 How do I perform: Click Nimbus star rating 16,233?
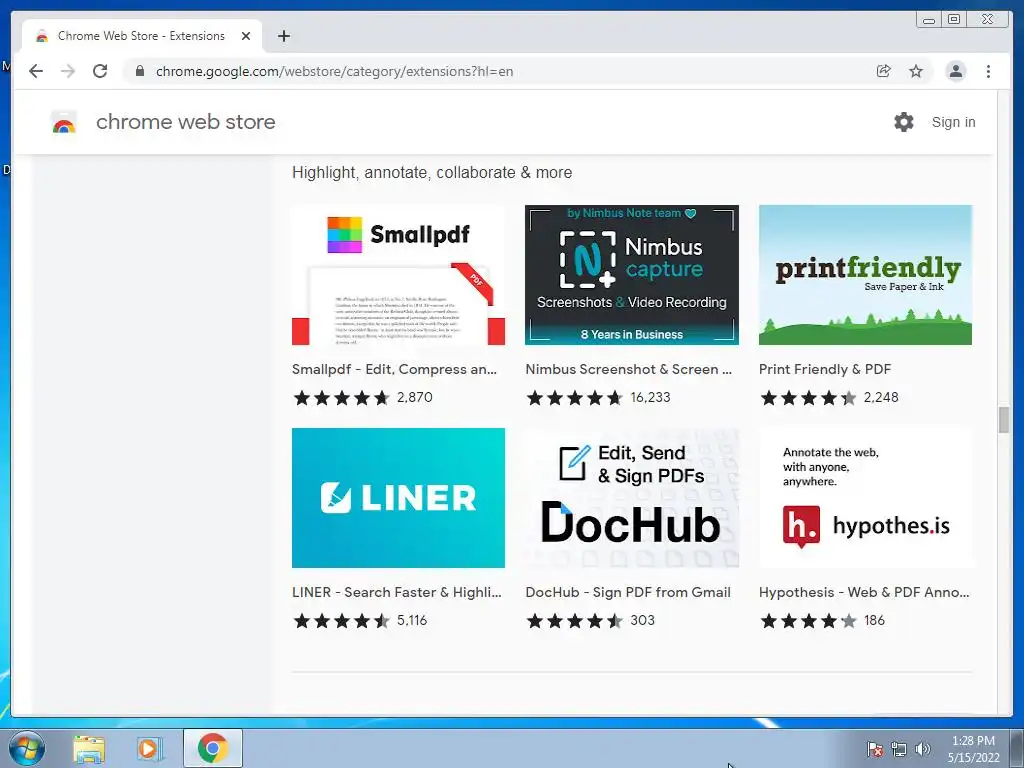point(598,398)
